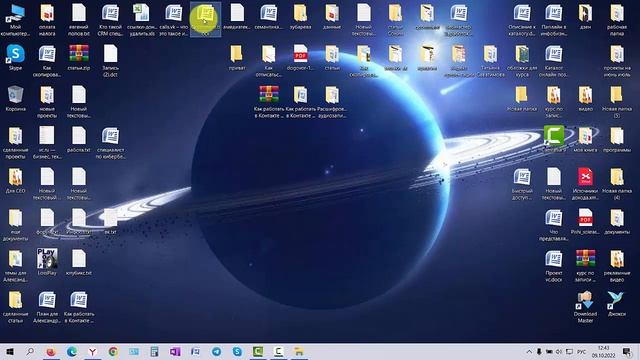Open Calculator from the taskbar
This screenshot has height=360, width=640.
[x=154, y=351]
